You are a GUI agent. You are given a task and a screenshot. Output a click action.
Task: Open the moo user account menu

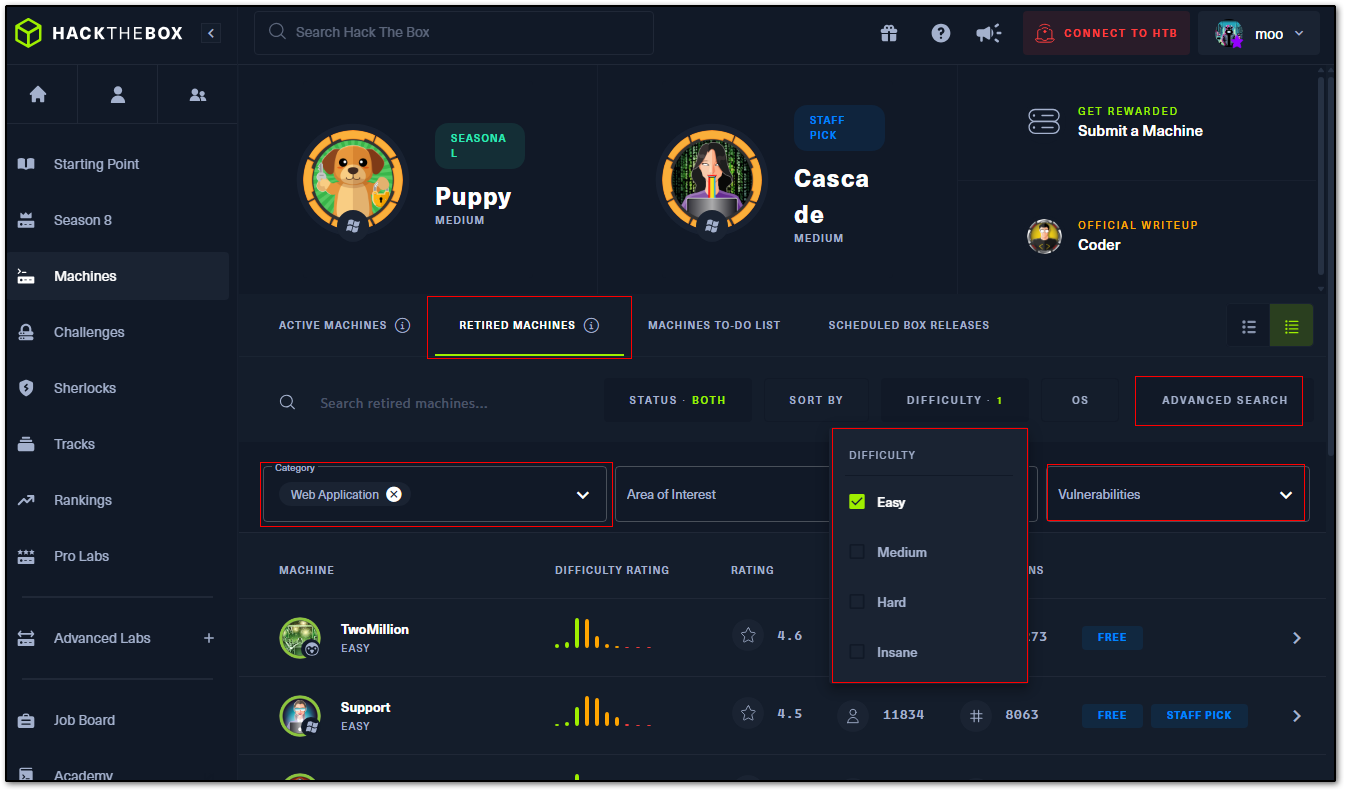click(x=1259, y=33)
